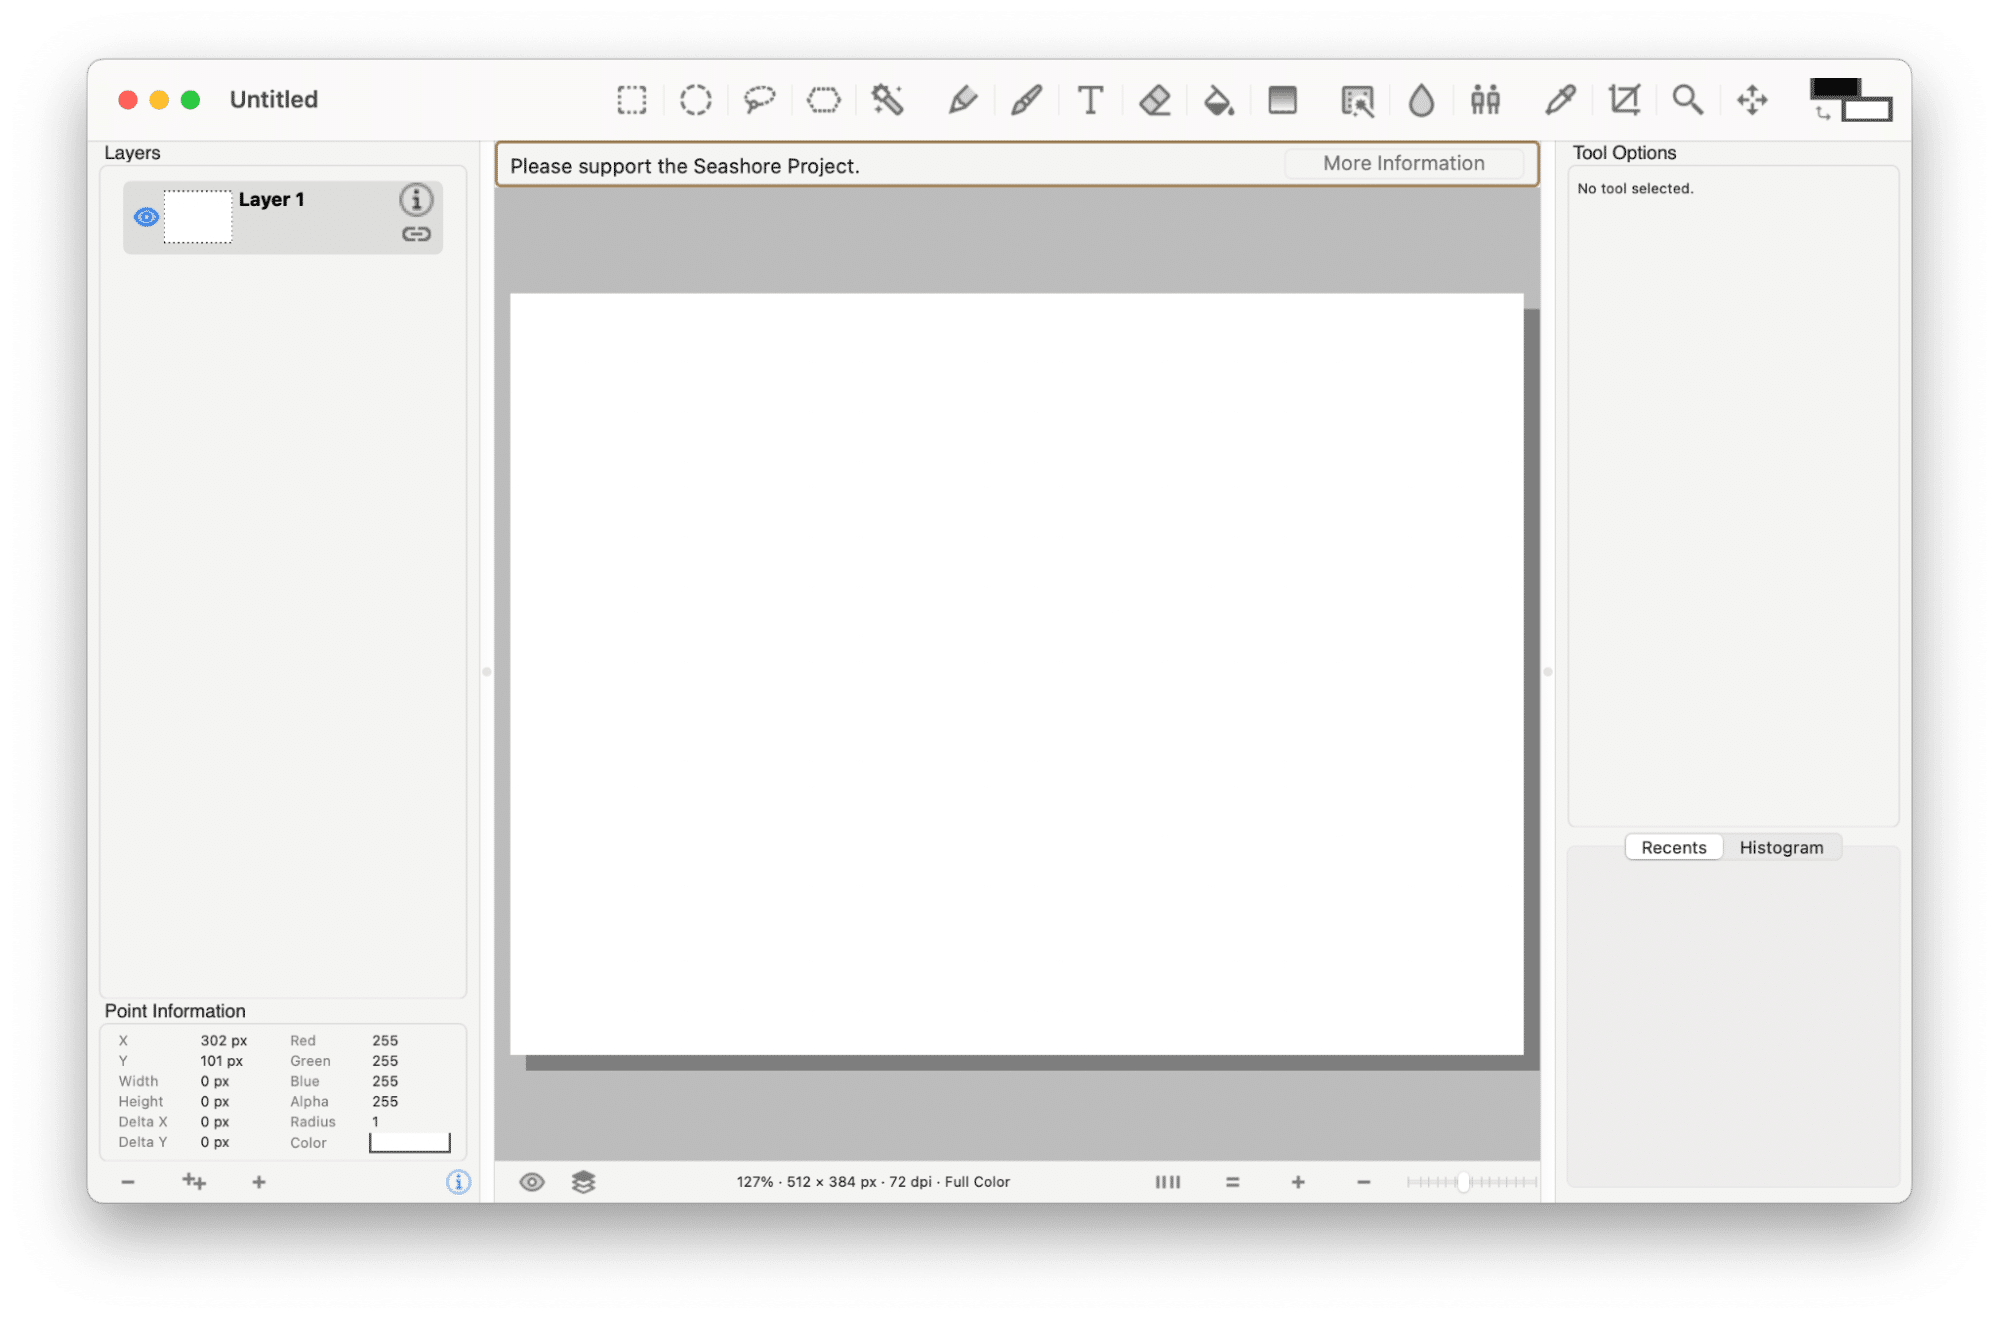Add a new layer with plus button
This screenshot has height=1319, width=1999.
(259, 1182)
